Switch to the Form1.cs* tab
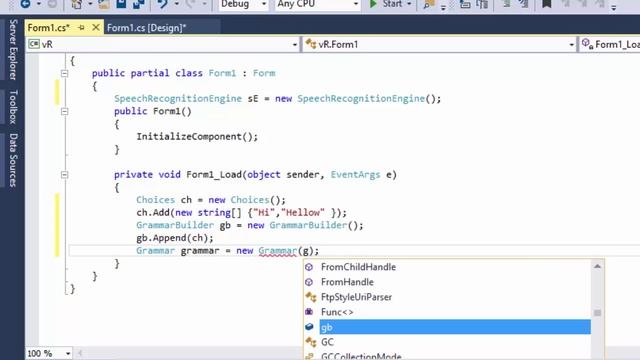The image size is (640, 360). [49, 28]
